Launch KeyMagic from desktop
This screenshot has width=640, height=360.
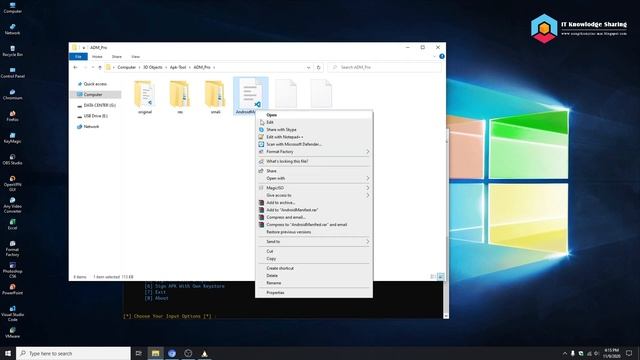click(x=13, y=138)
